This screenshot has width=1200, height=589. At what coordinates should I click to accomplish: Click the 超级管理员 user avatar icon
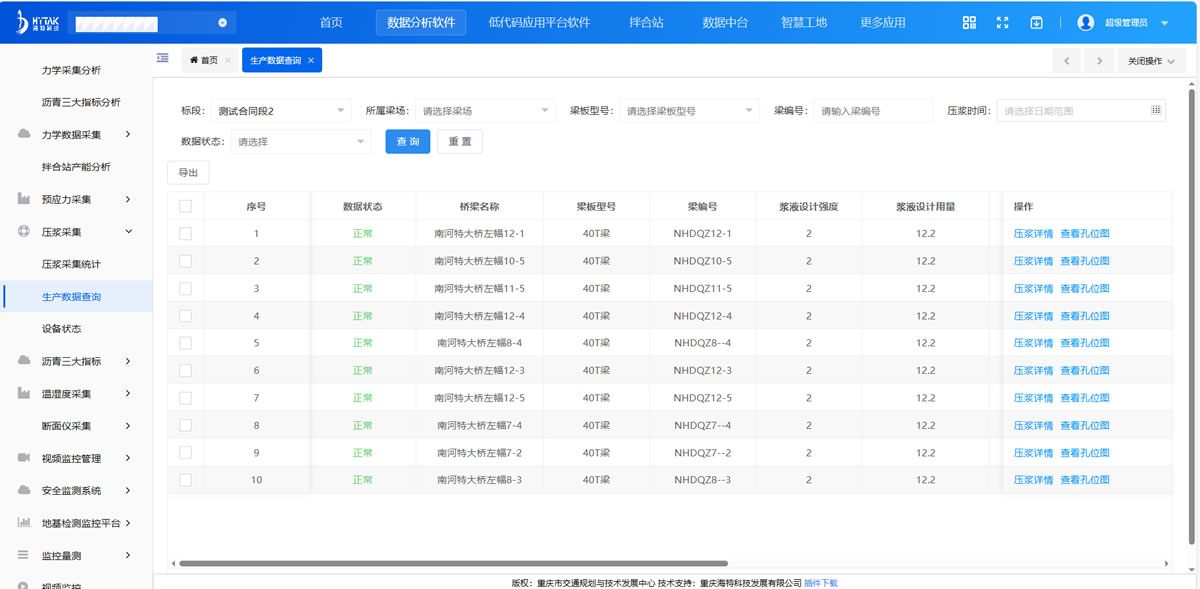pyautogui.click(x=1086, y=23)
